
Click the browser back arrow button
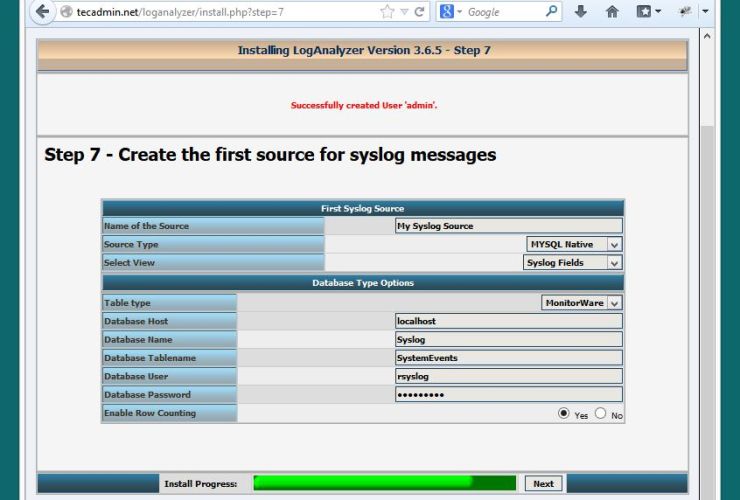(x=42, y=12)
